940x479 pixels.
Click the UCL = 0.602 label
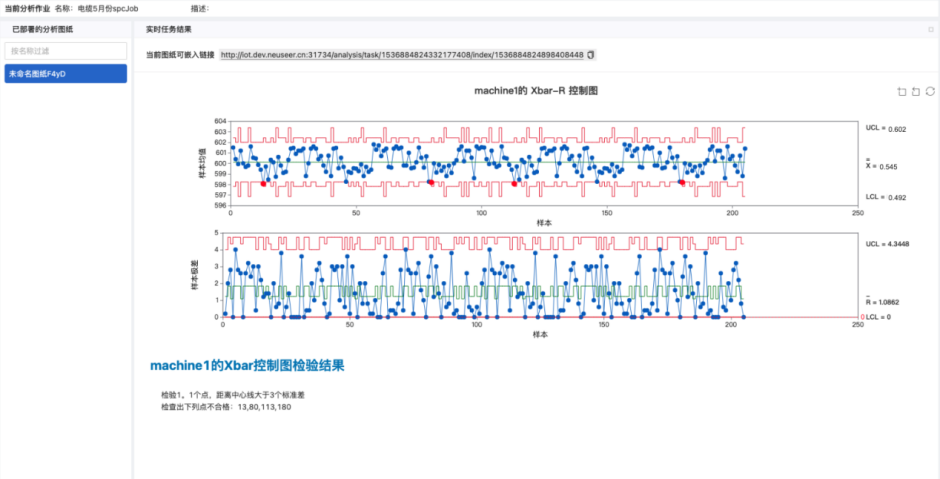(x=885, y=129)
